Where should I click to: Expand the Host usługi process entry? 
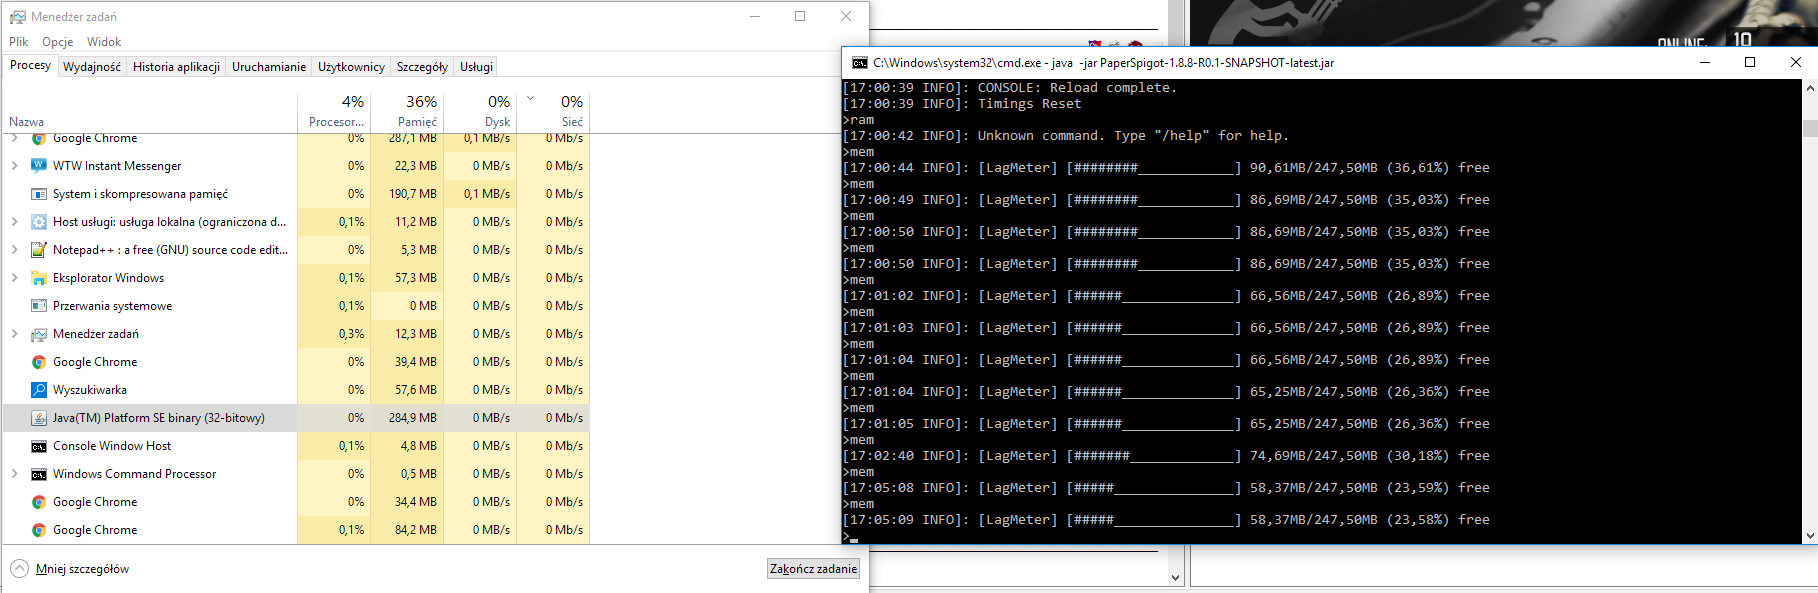tap(14, 222)
